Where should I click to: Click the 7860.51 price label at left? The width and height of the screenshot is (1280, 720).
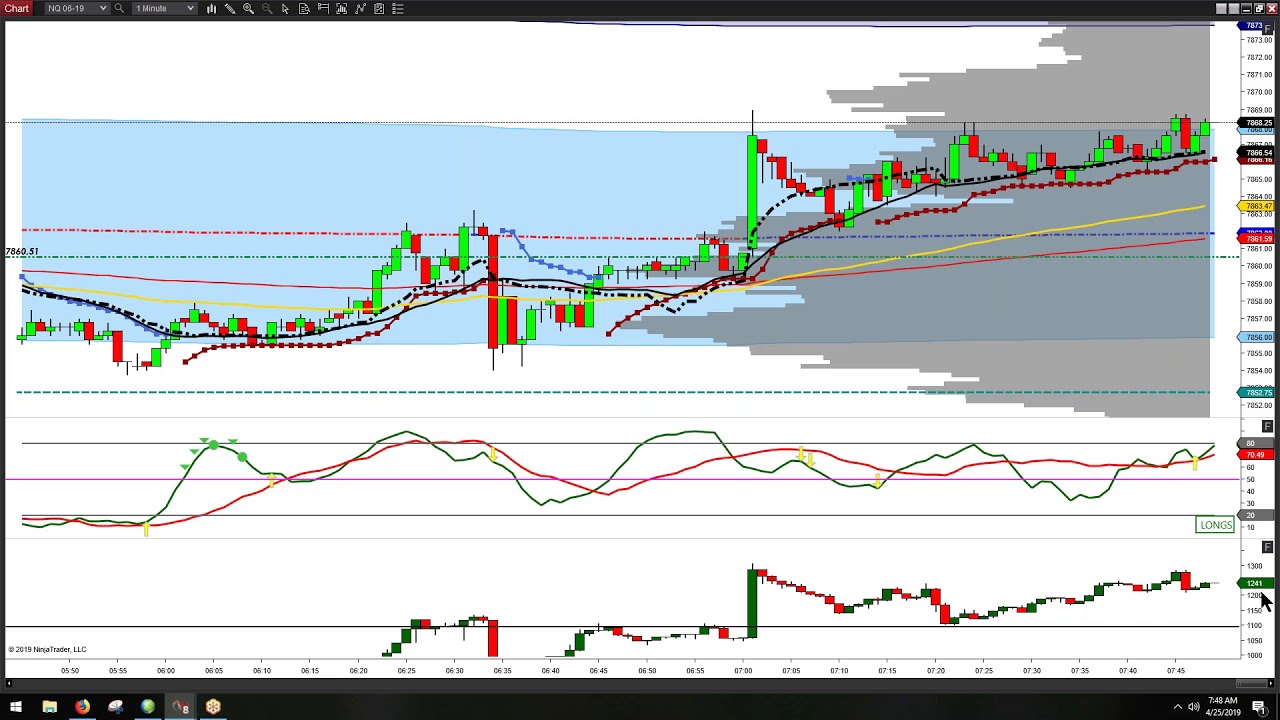pos(22,252)
